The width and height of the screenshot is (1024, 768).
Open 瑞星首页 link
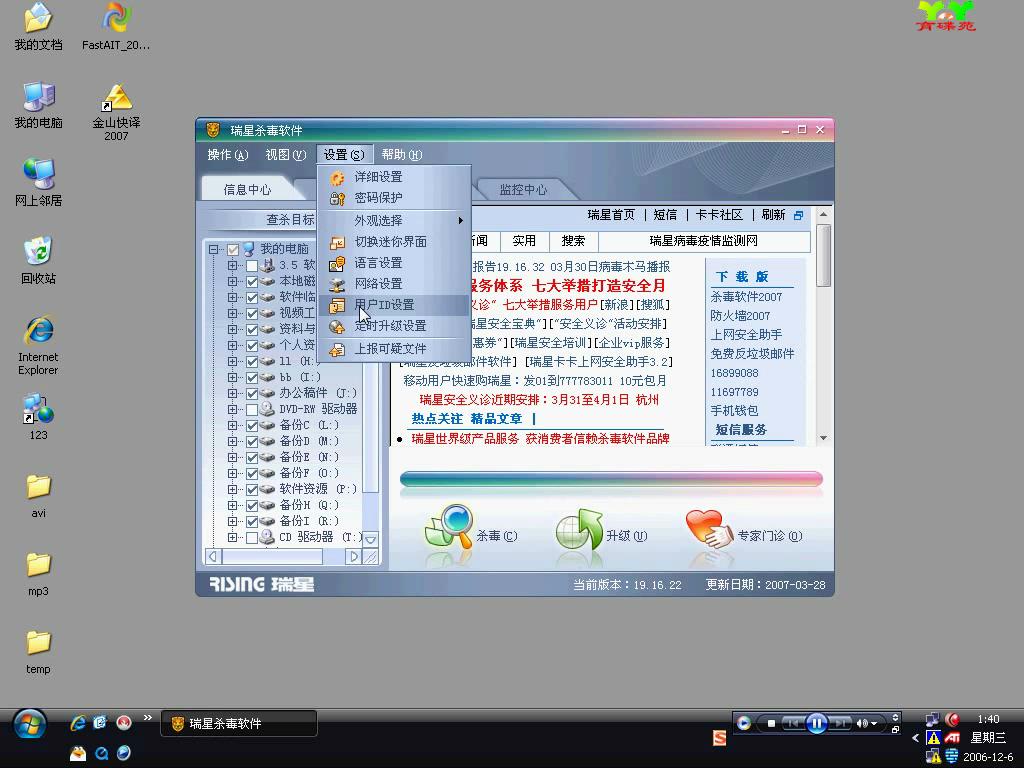(x=611, y=215)
